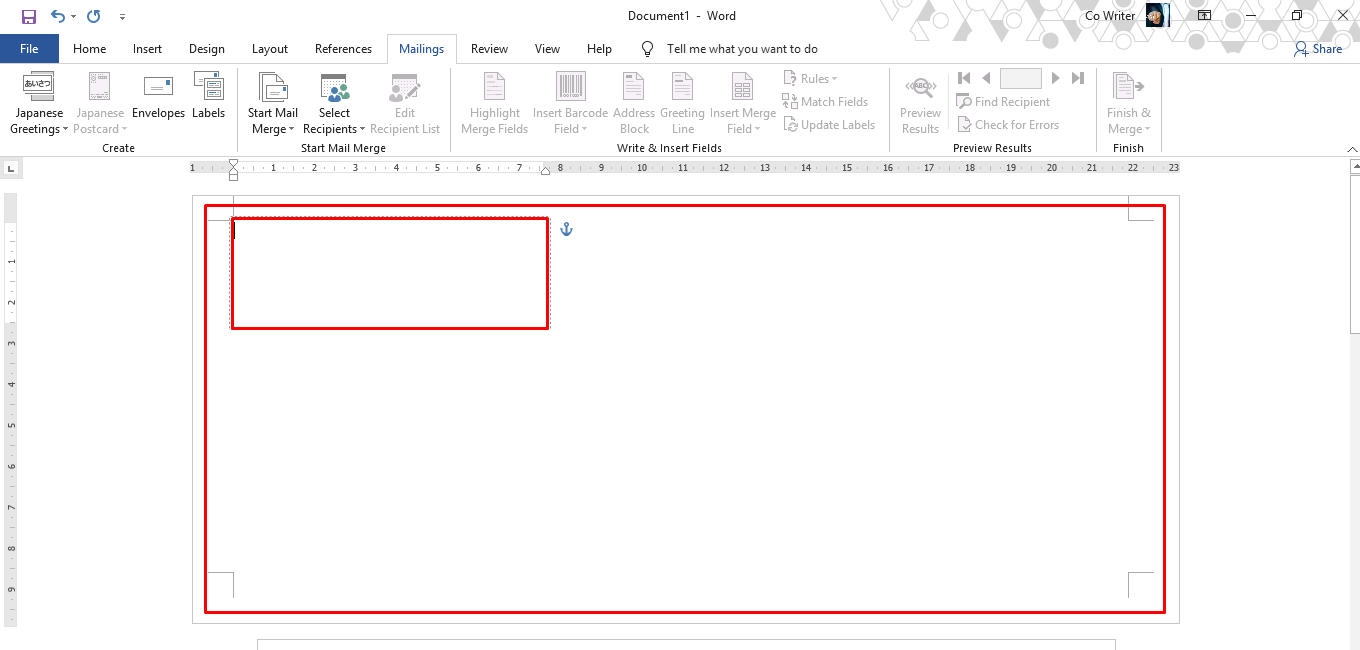Expand the Start Mail Merge dropdown
The image size is (1360, 650).
(272, 102)
